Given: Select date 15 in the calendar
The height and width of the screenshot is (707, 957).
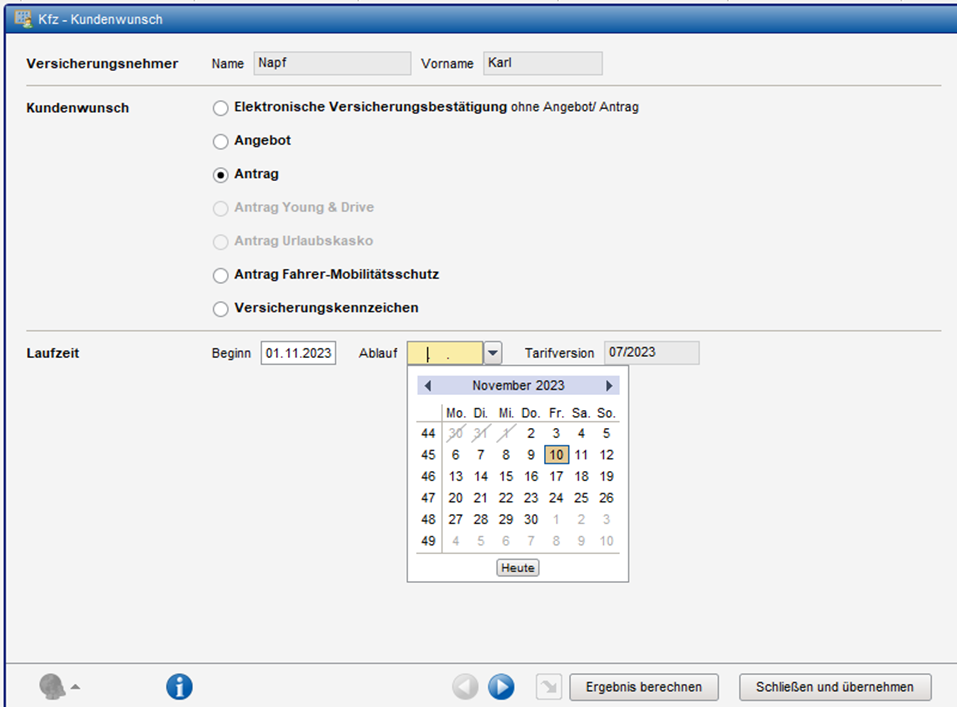Looking at the screenshot, I should [x=506, y=476].
